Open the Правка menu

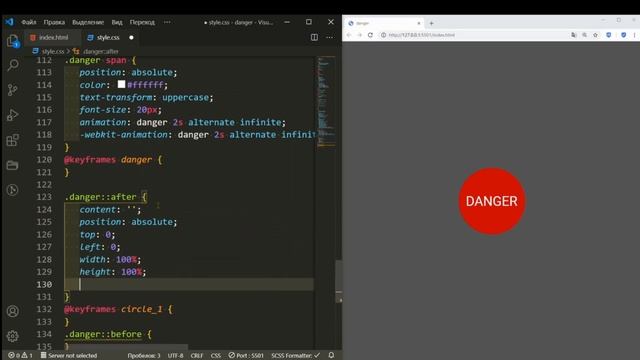(54, 22)
